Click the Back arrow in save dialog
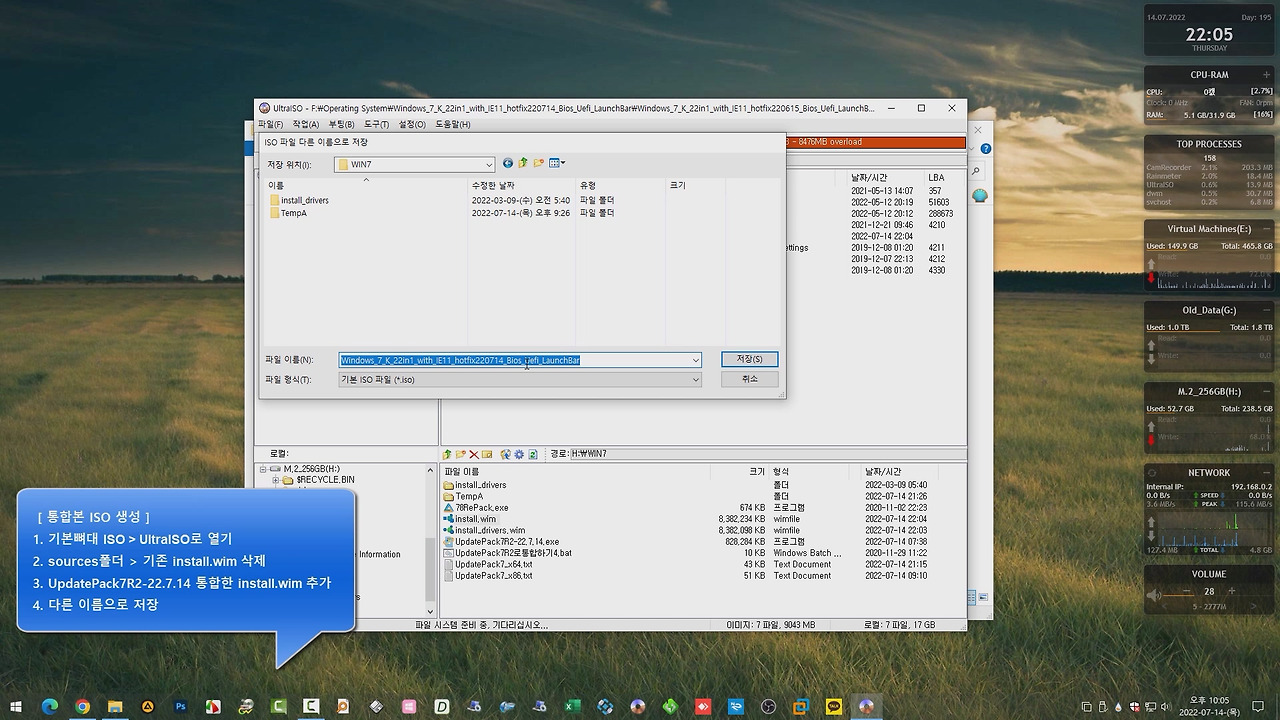Image resolution: width=1280 pixels, height=720 pixels. 508,163
